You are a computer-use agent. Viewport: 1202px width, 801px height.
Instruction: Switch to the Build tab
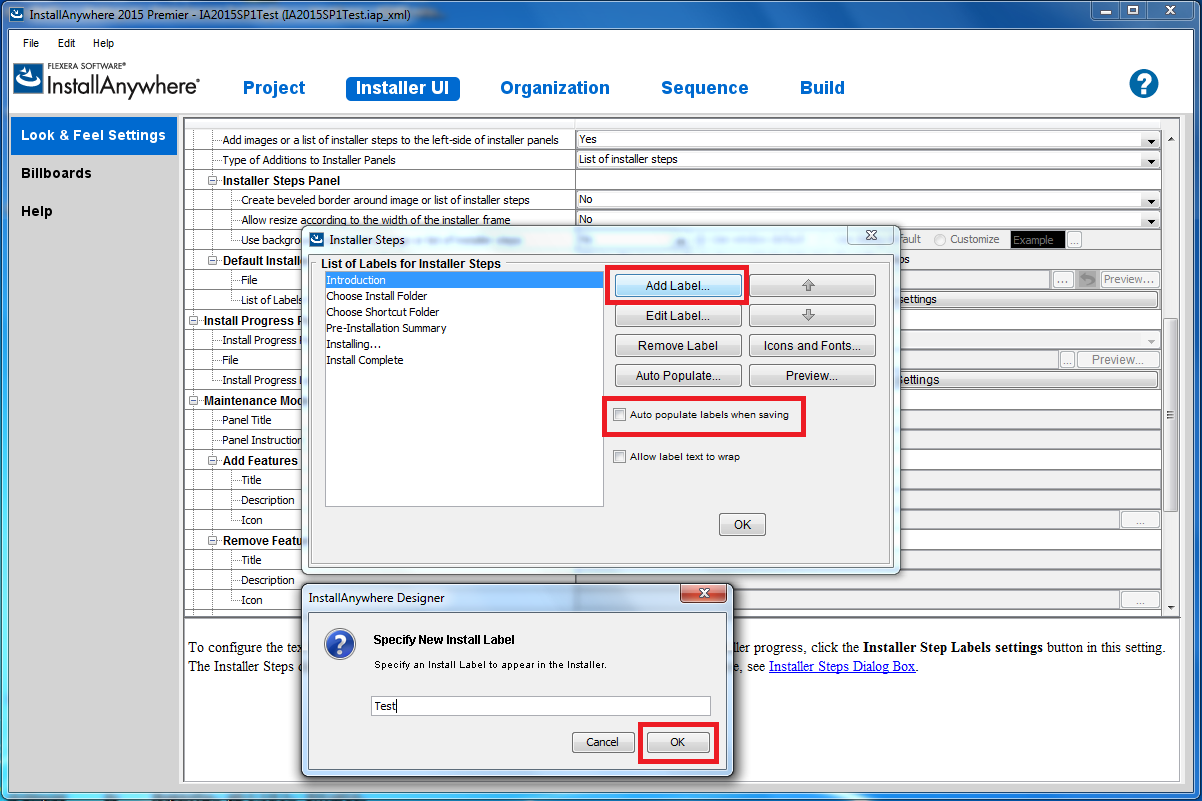823,88
